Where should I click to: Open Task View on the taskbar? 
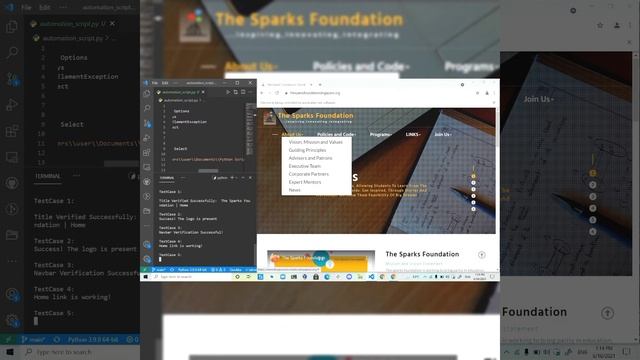click(x=248, y=277)
